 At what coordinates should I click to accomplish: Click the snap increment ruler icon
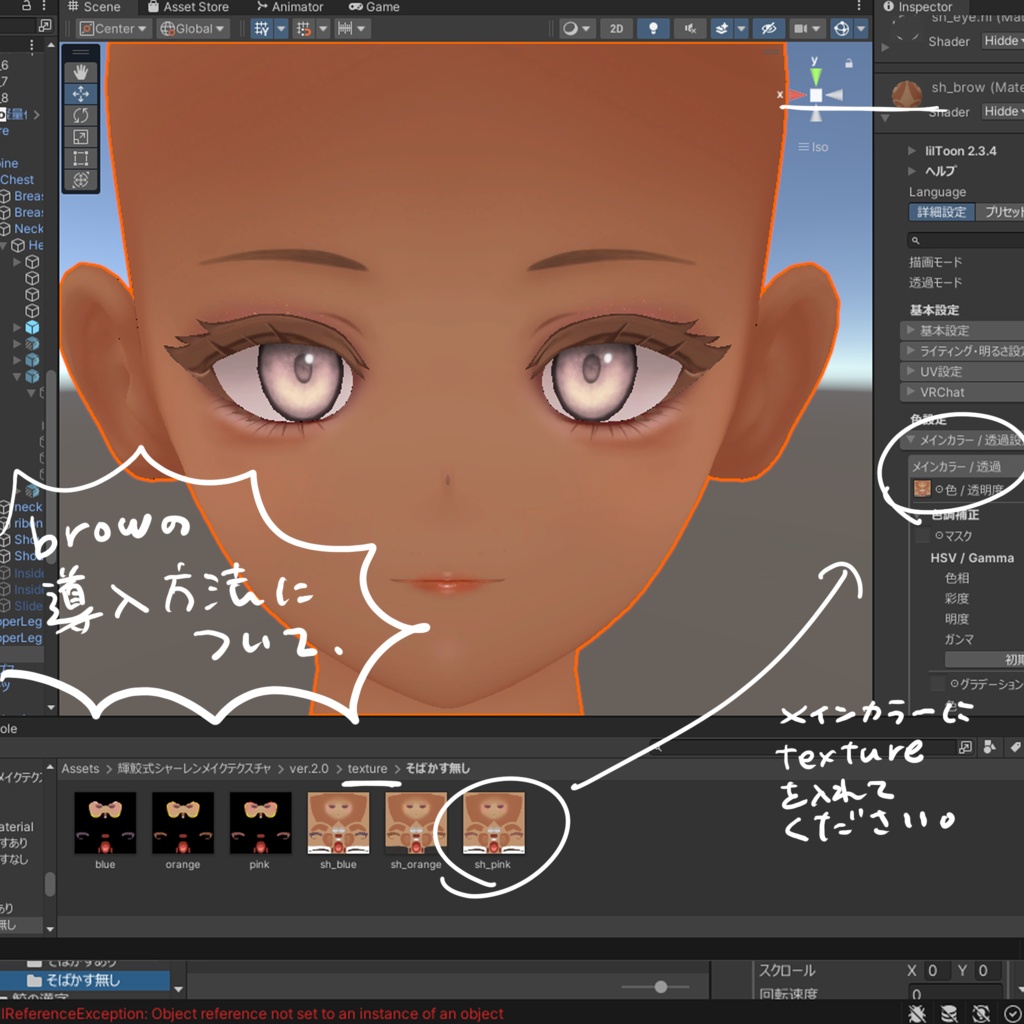[x=345, y=29]
